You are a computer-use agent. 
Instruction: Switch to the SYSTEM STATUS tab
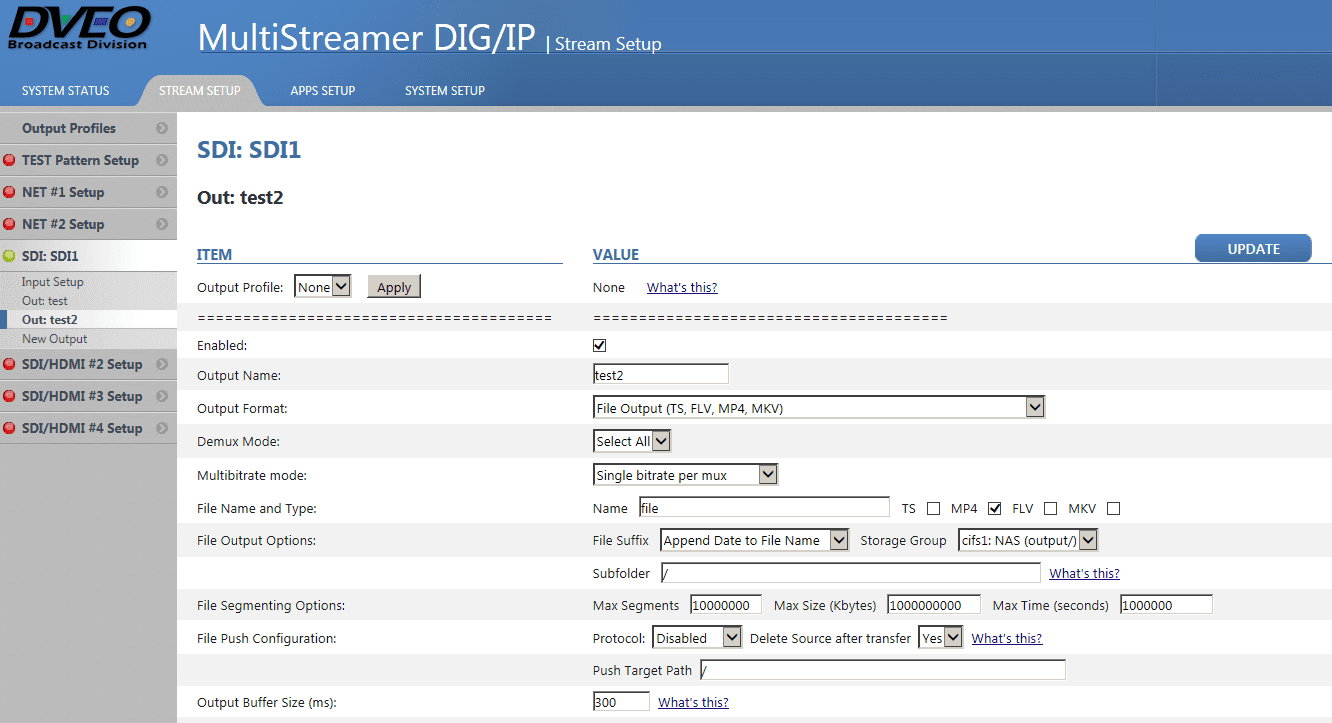66,90
